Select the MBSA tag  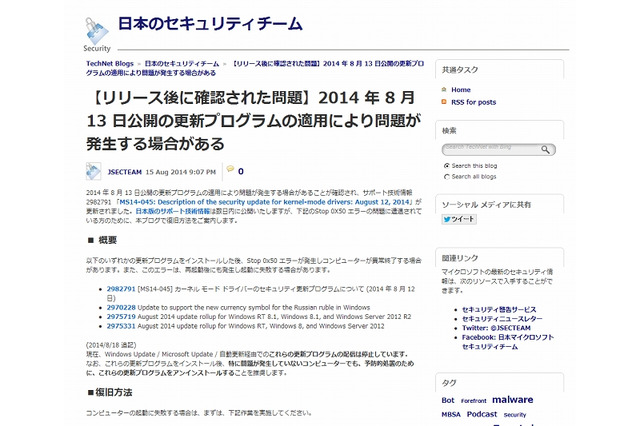click(451, 415)
